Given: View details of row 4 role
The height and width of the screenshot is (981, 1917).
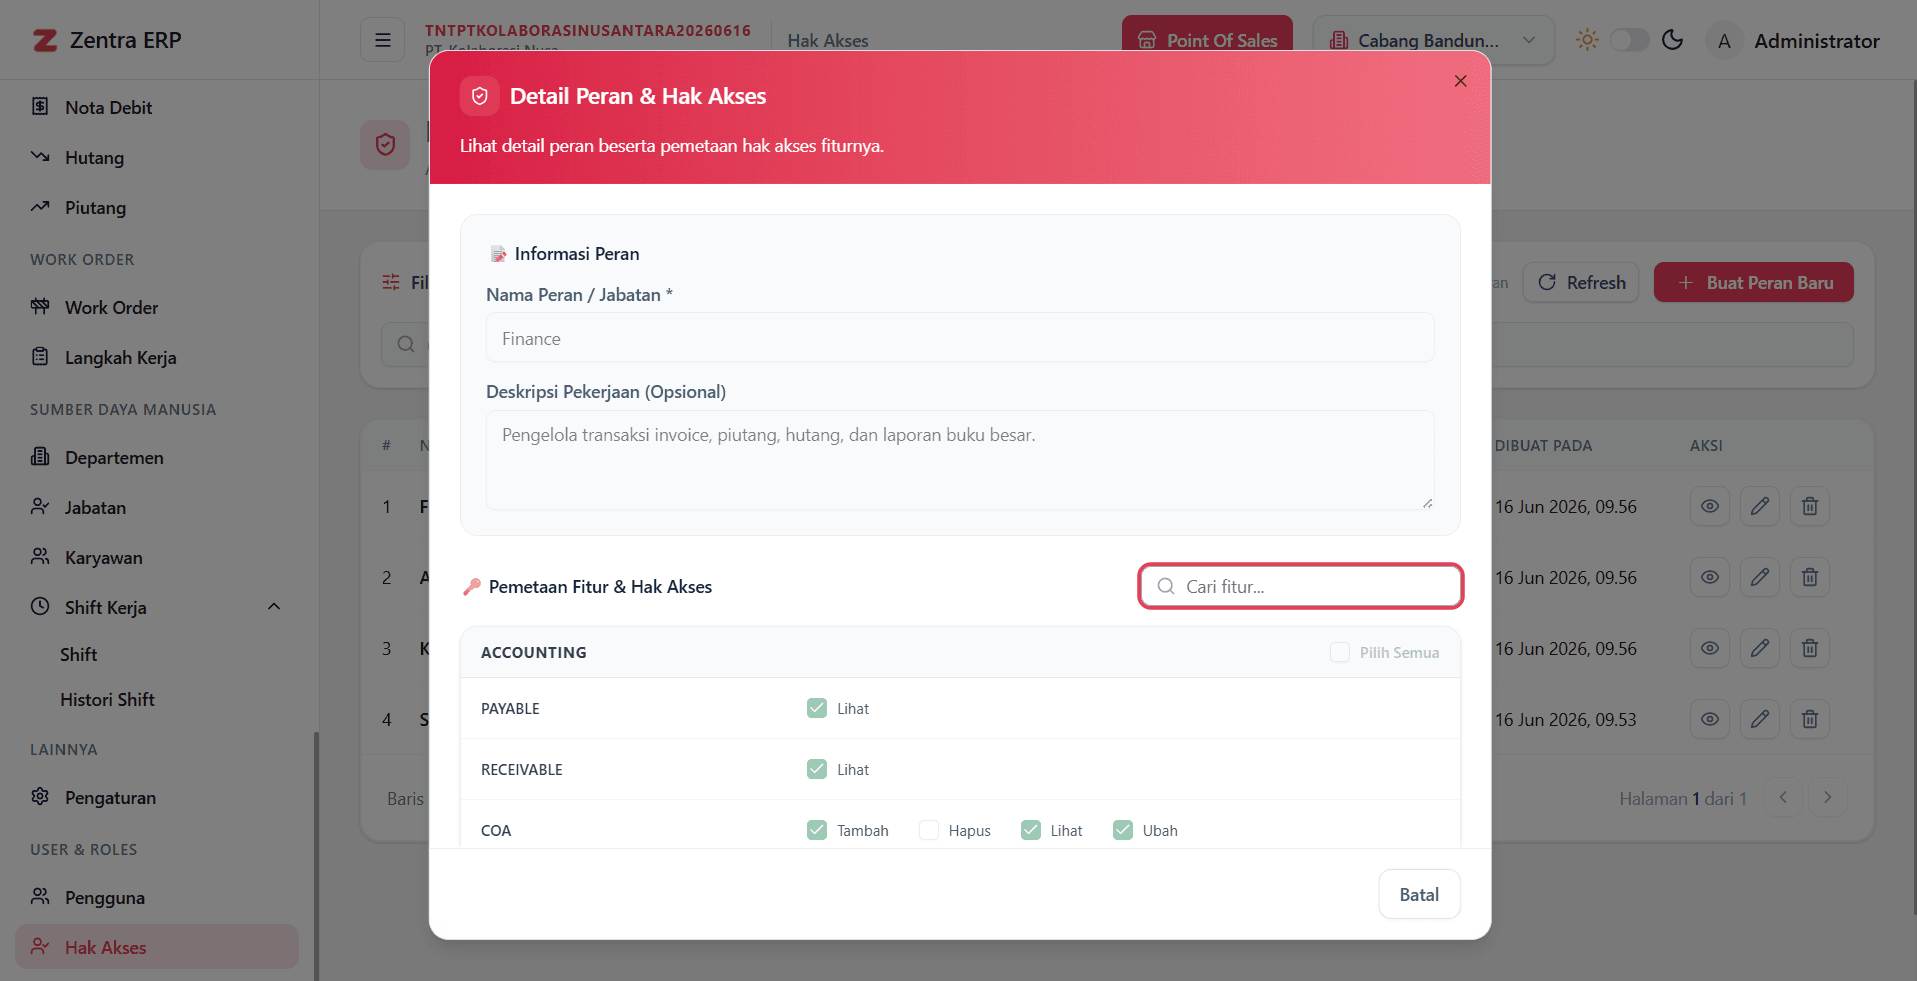Looking at the screenshot, I should 1710,719.
